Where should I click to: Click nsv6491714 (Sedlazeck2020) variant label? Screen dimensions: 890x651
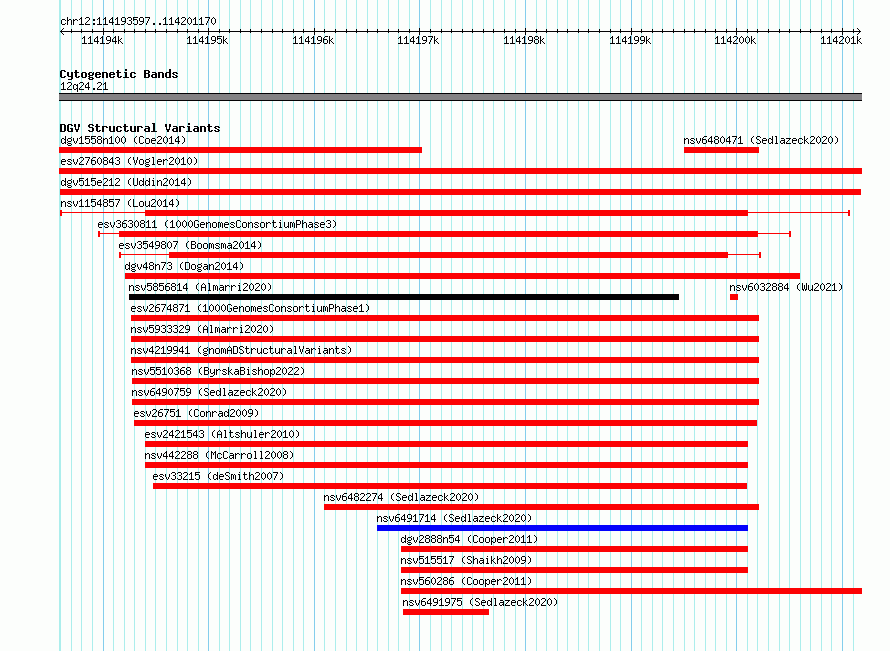pos(454,518)
